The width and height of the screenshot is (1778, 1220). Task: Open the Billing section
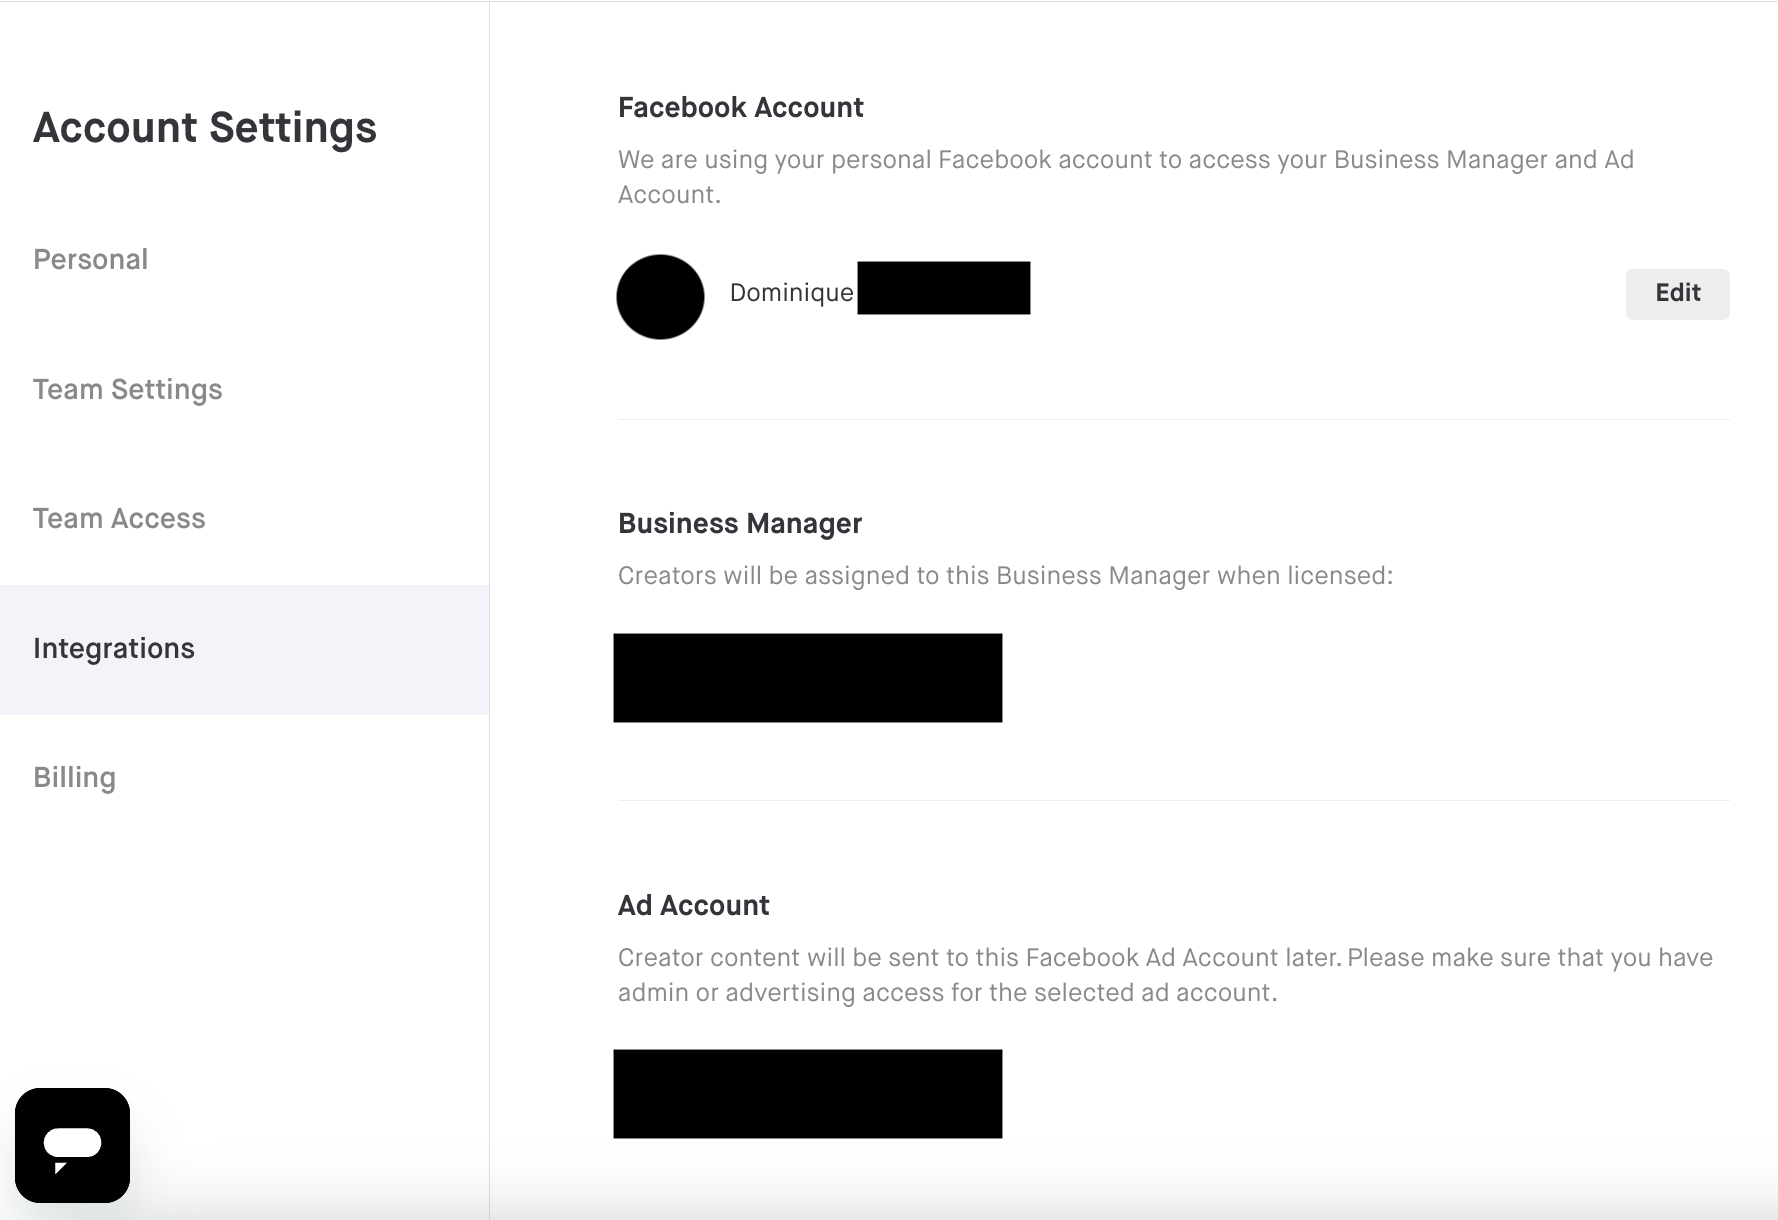point(74,777)
